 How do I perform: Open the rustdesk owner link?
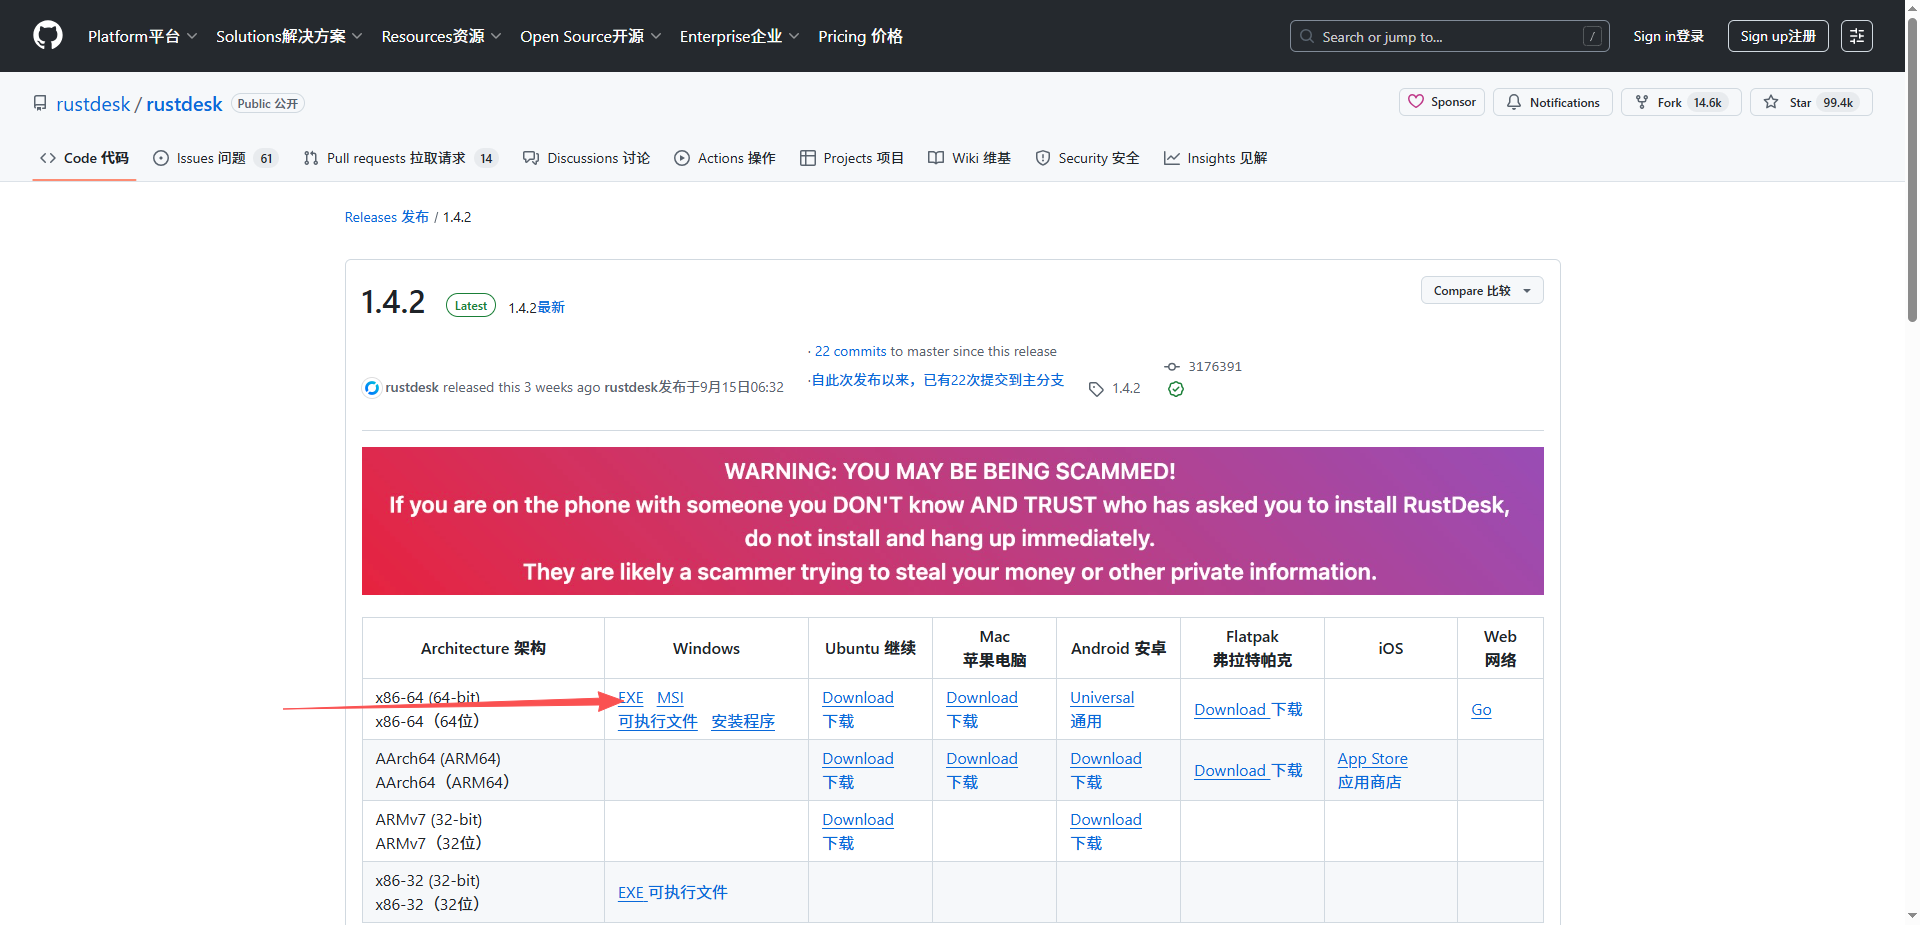tap(93, 104)
